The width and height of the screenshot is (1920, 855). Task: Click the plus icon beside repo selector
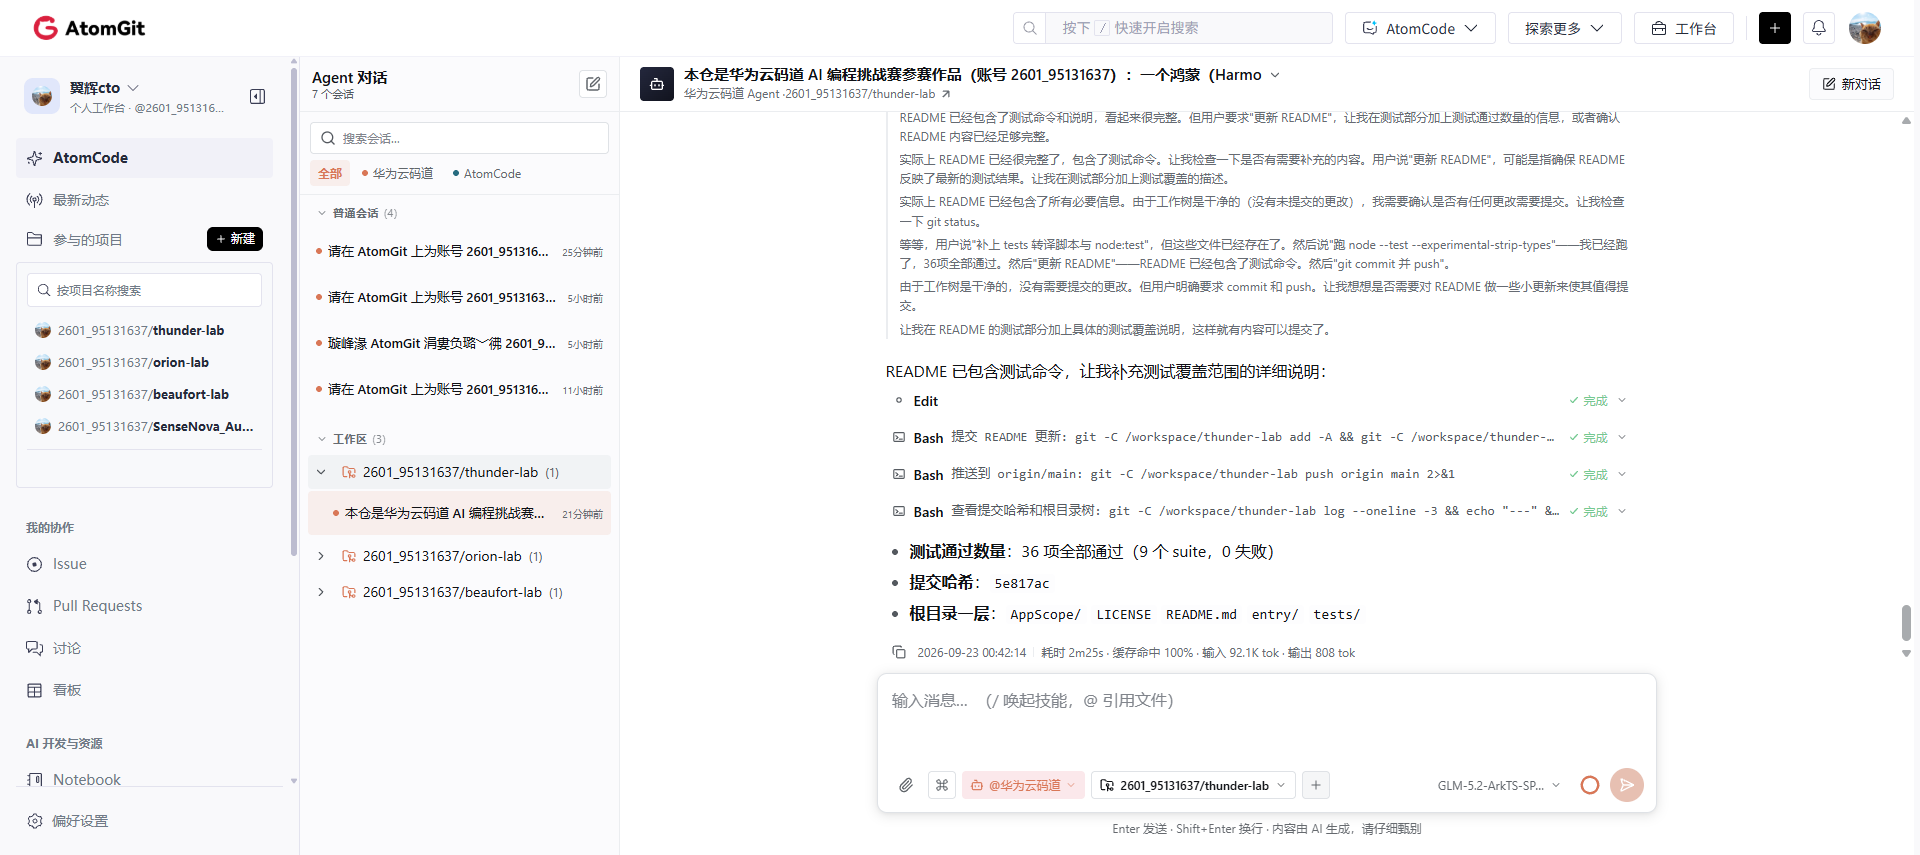point(1316,785)
